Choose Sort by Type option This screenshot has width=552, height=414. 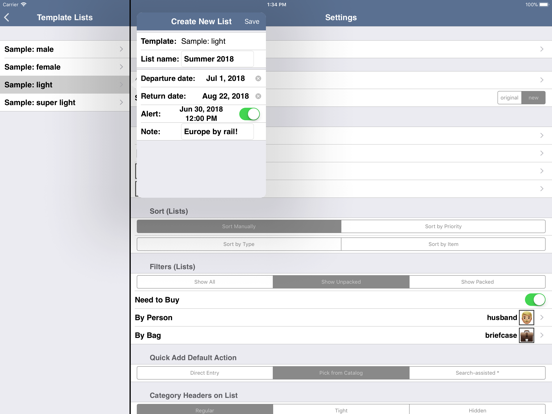(239, 244)
